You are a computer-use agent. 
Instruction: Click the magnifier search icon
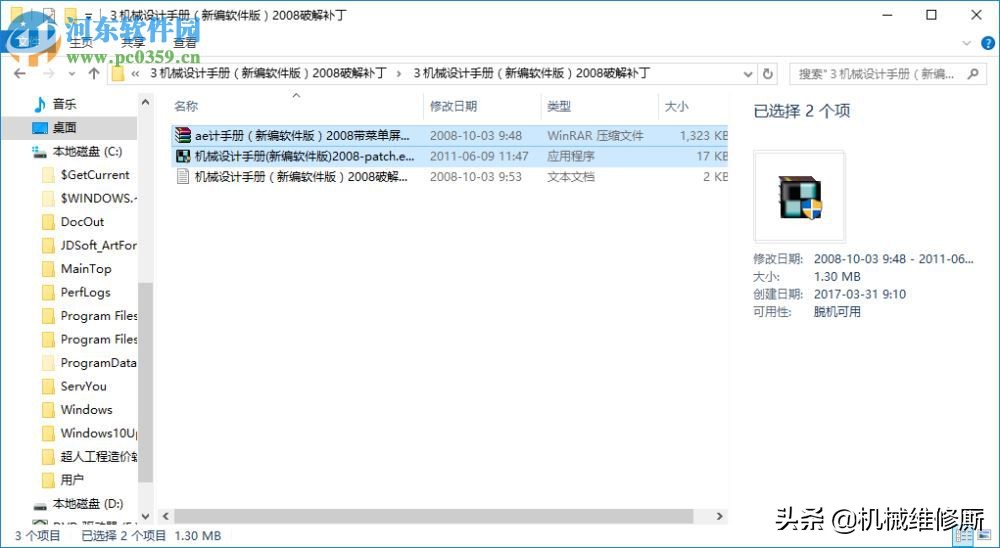pyautogui.click(x=973, y=74)
